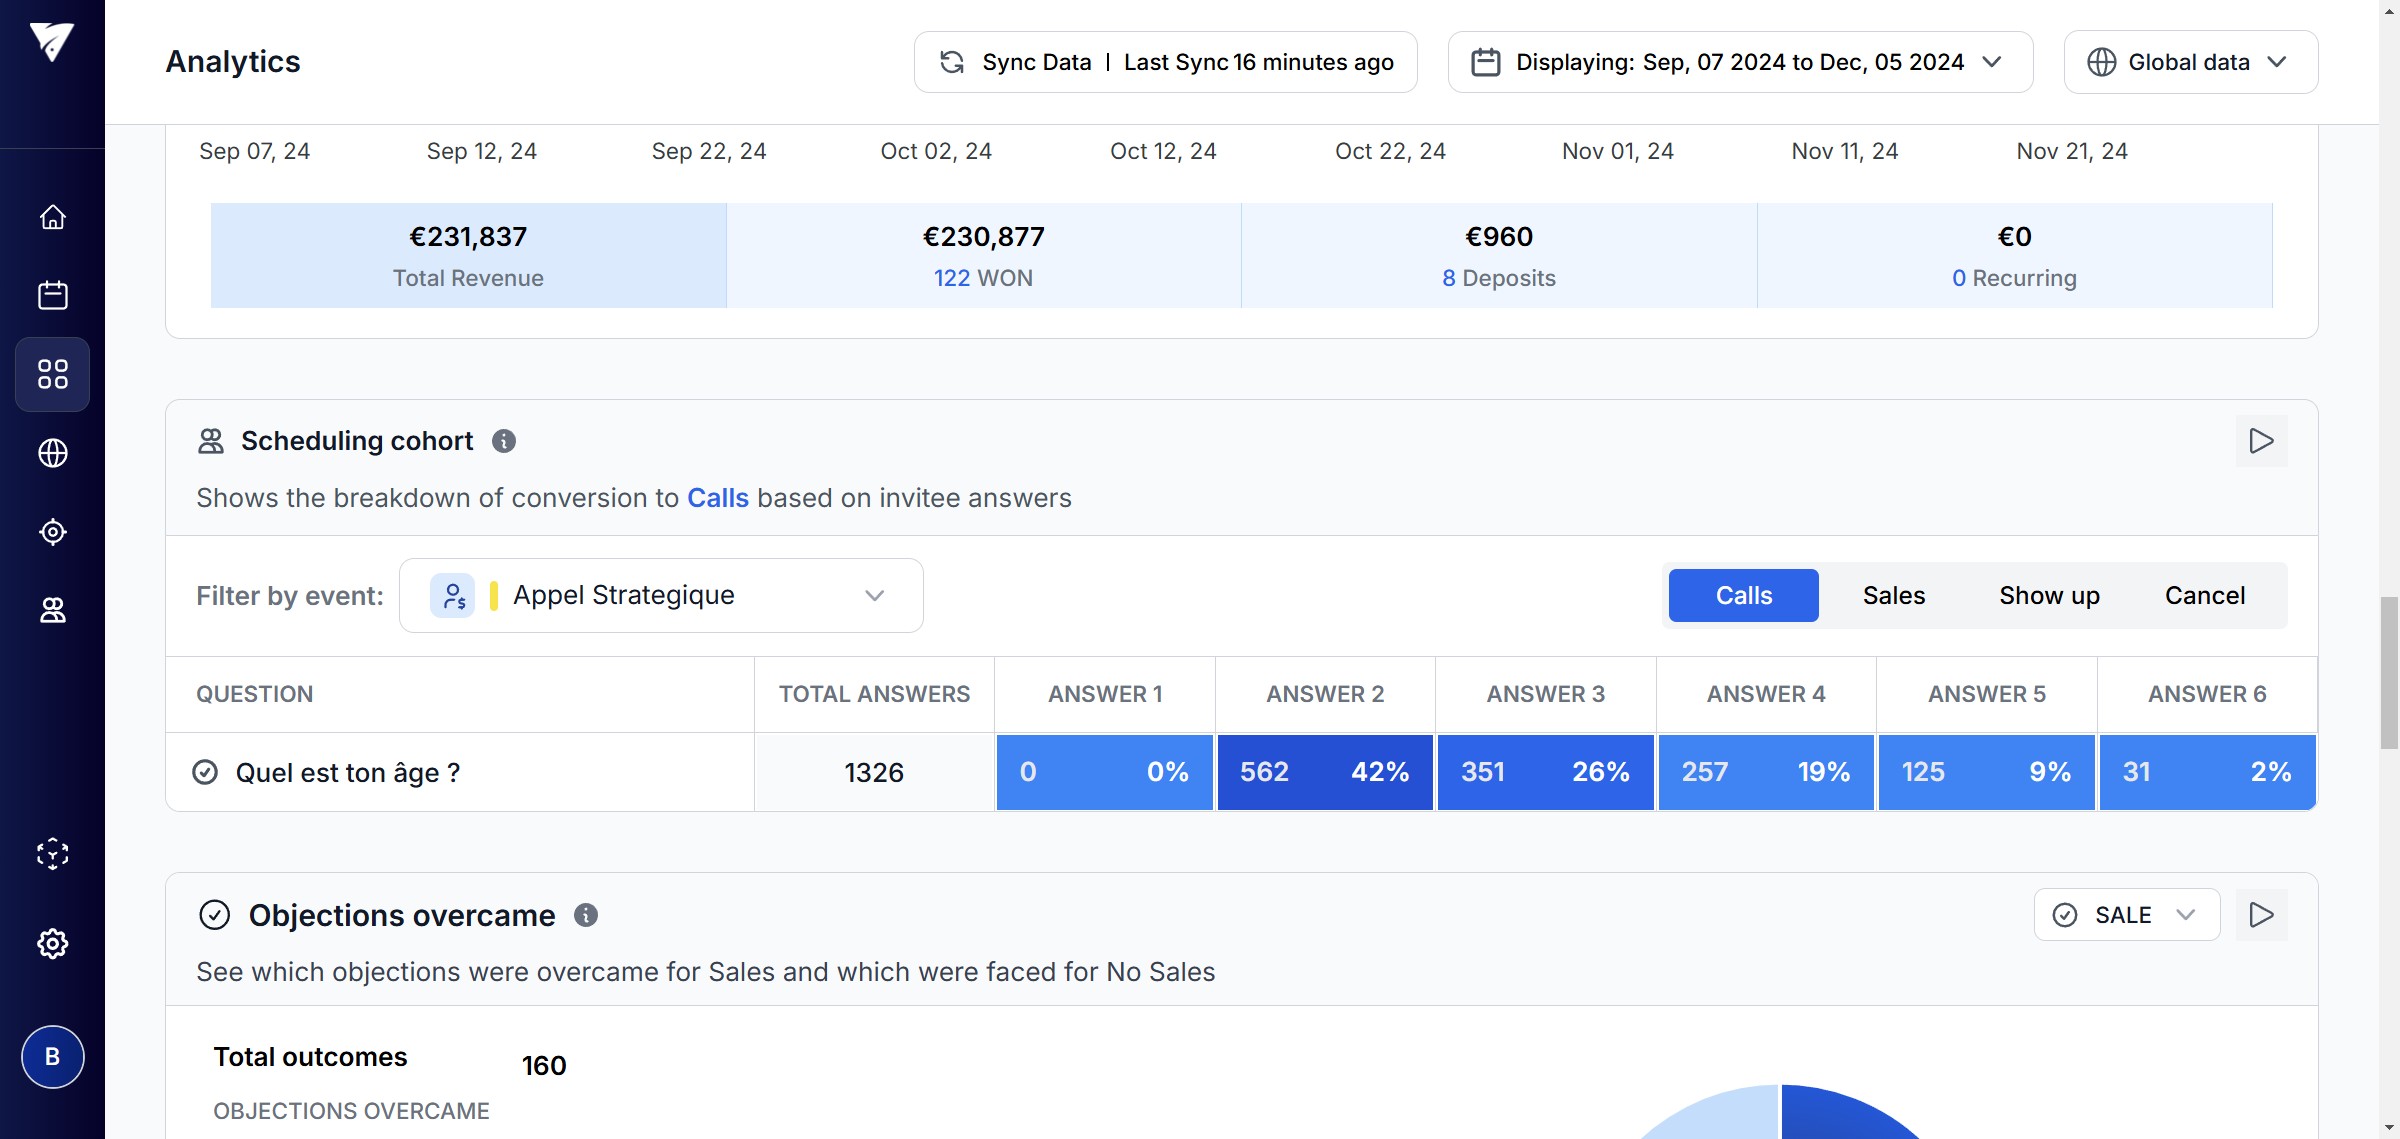This screenshot has height=1139, width=2400.
Task: Expand the Appel Strategique event filter
Action: (x=661, y=596)
